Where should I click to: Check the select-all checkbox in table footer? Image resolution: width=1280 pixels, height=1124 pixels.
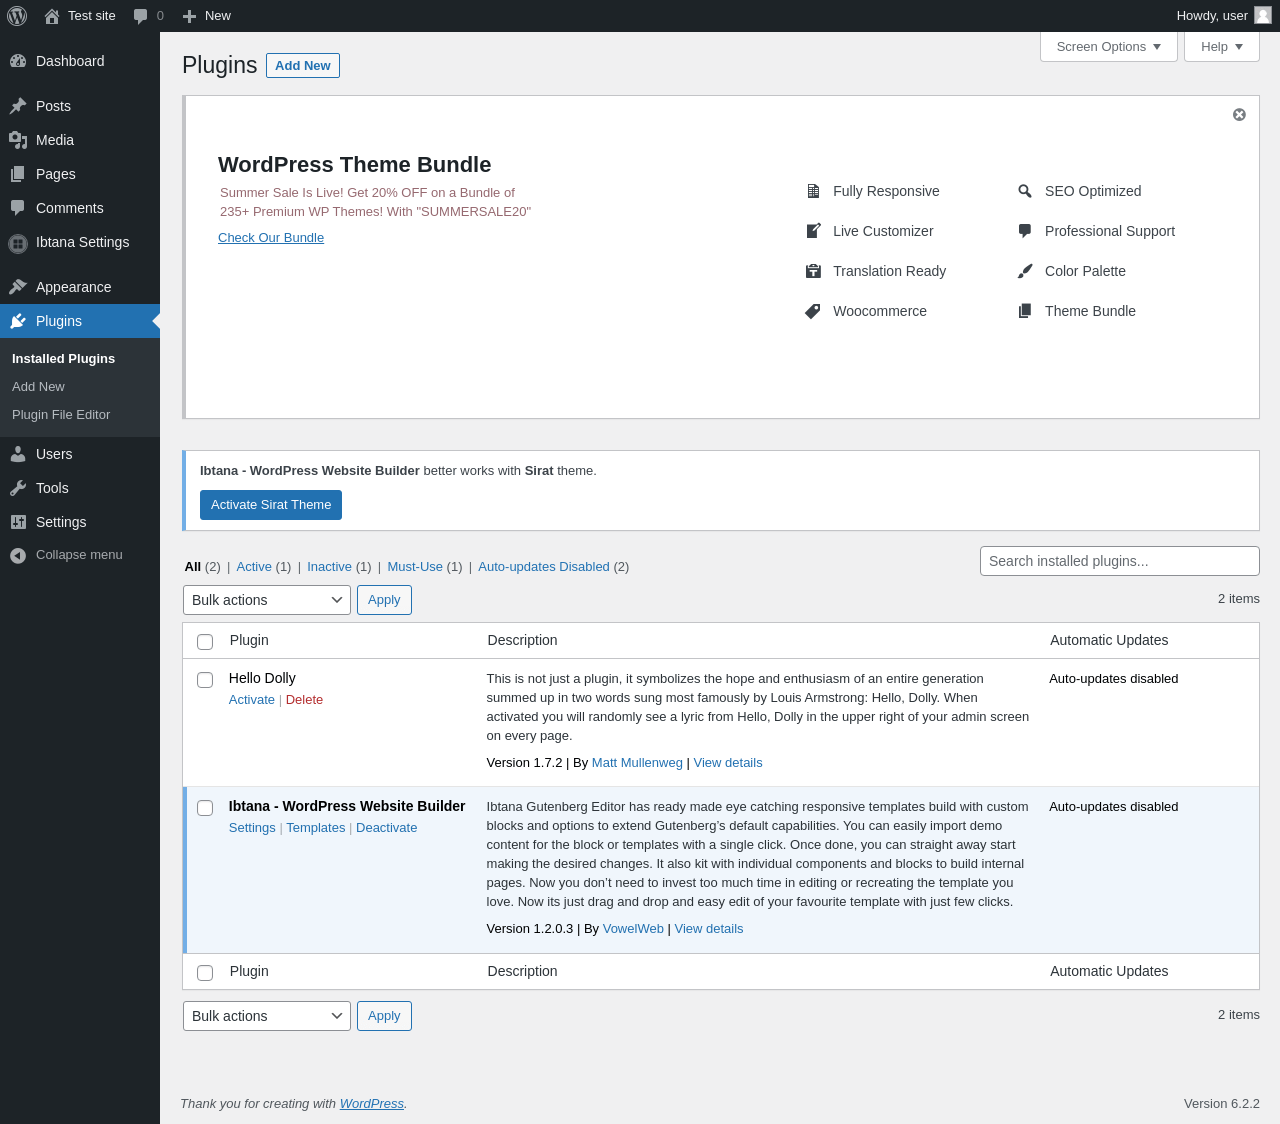(x=205, y=973)
